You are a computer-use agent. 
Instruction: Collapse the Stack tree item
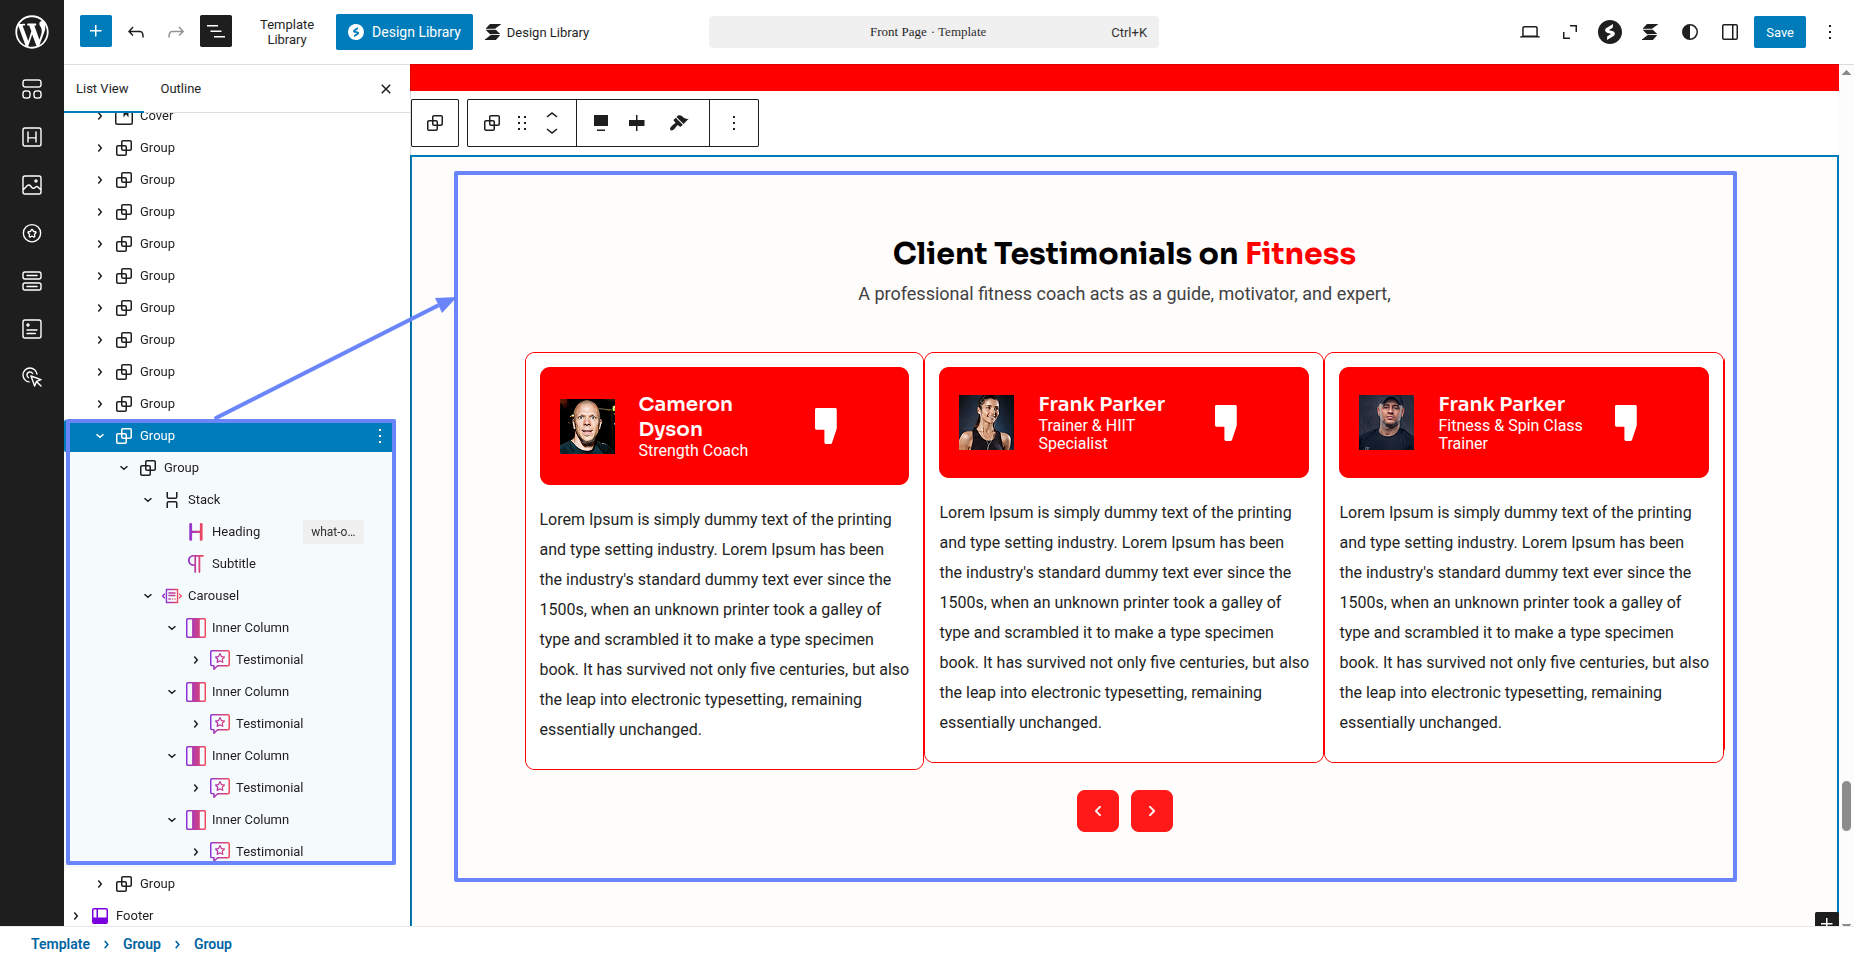148,500
